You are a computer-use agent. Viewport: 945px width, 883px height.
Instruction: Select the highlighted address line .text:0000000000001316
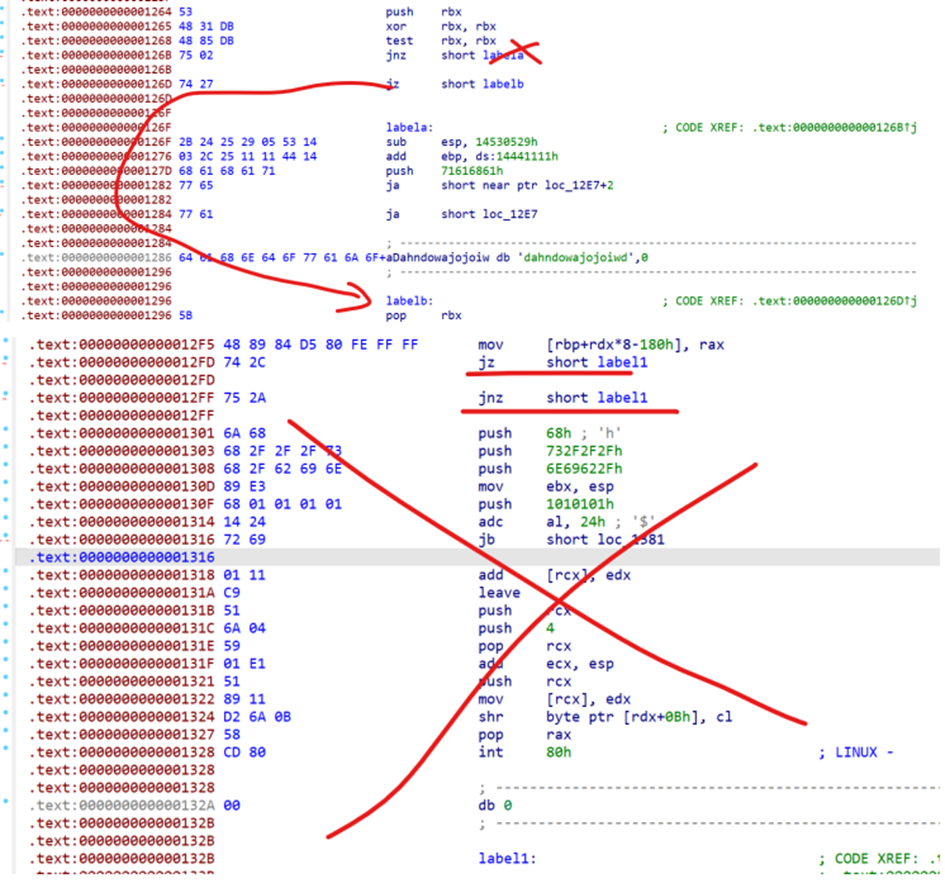[x=122, y=557]
